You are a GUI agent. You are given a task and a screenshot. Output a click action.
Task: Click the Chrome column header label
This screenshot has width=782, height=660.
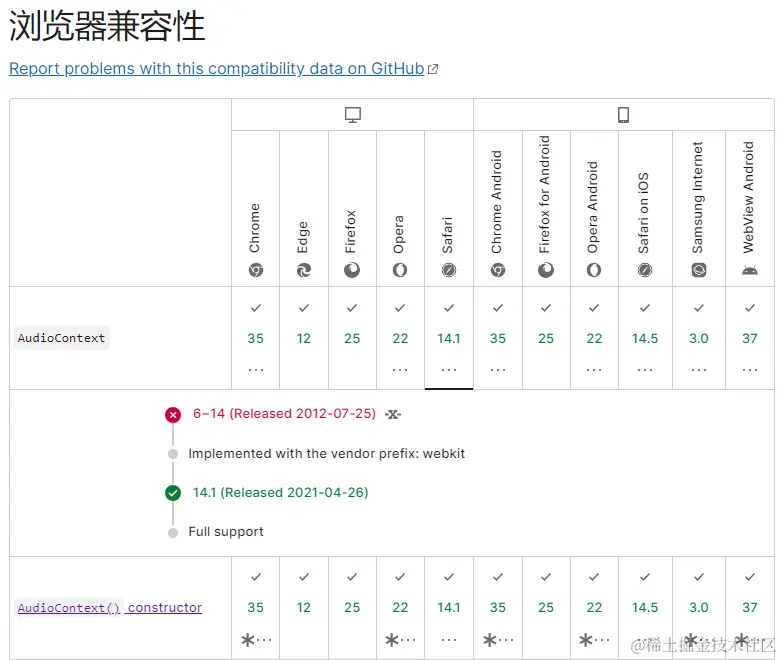[x=255, y=228]
